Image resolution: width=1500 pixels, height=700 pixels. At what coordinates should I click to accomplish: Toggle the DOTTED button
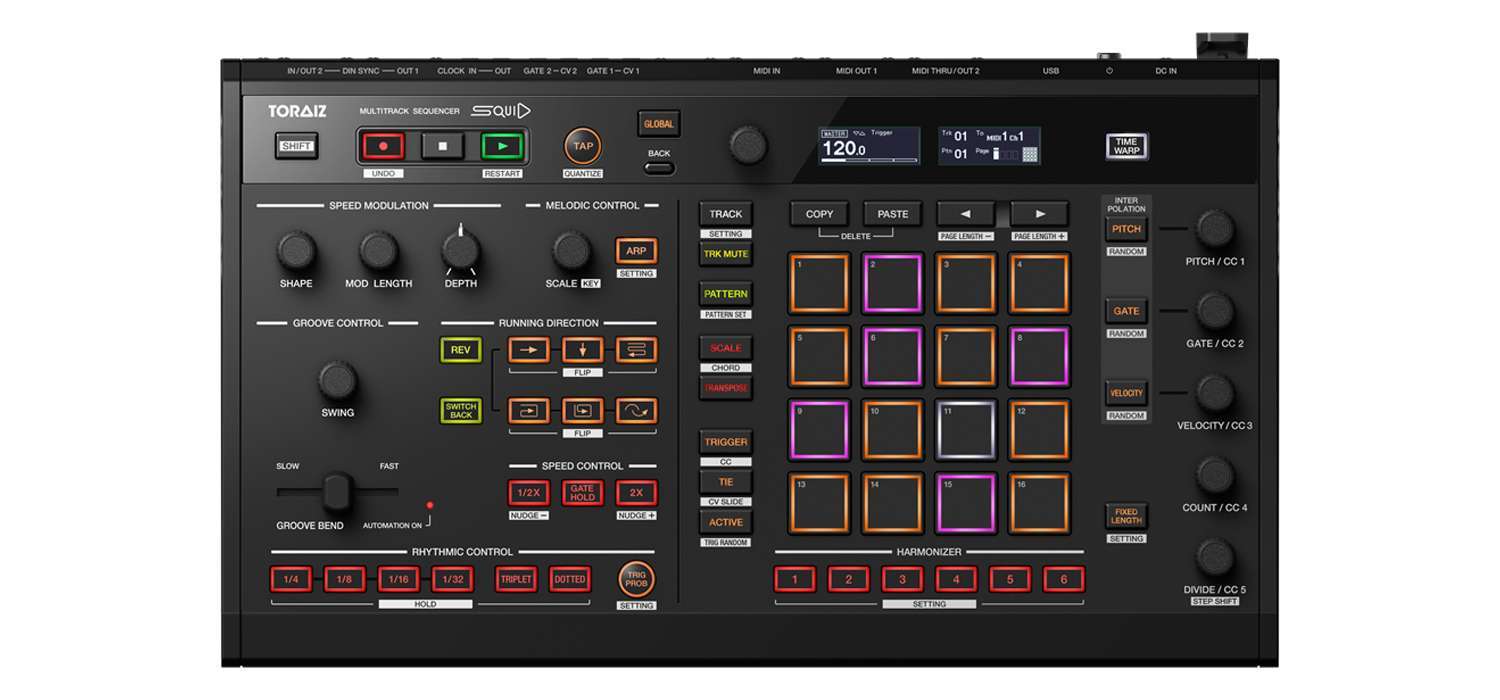569,579
